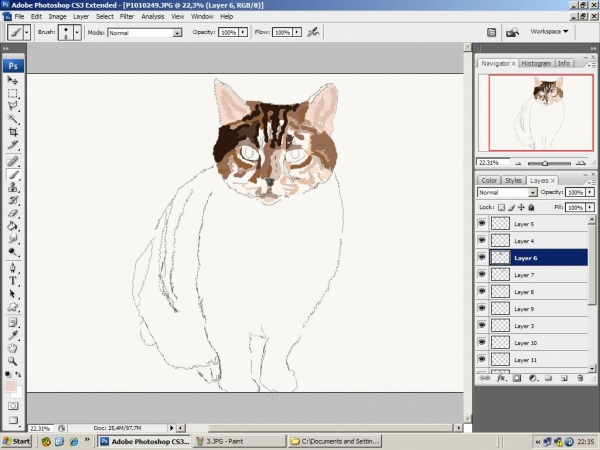
Task: Select the Slice tool
Action: click(13, 145)
